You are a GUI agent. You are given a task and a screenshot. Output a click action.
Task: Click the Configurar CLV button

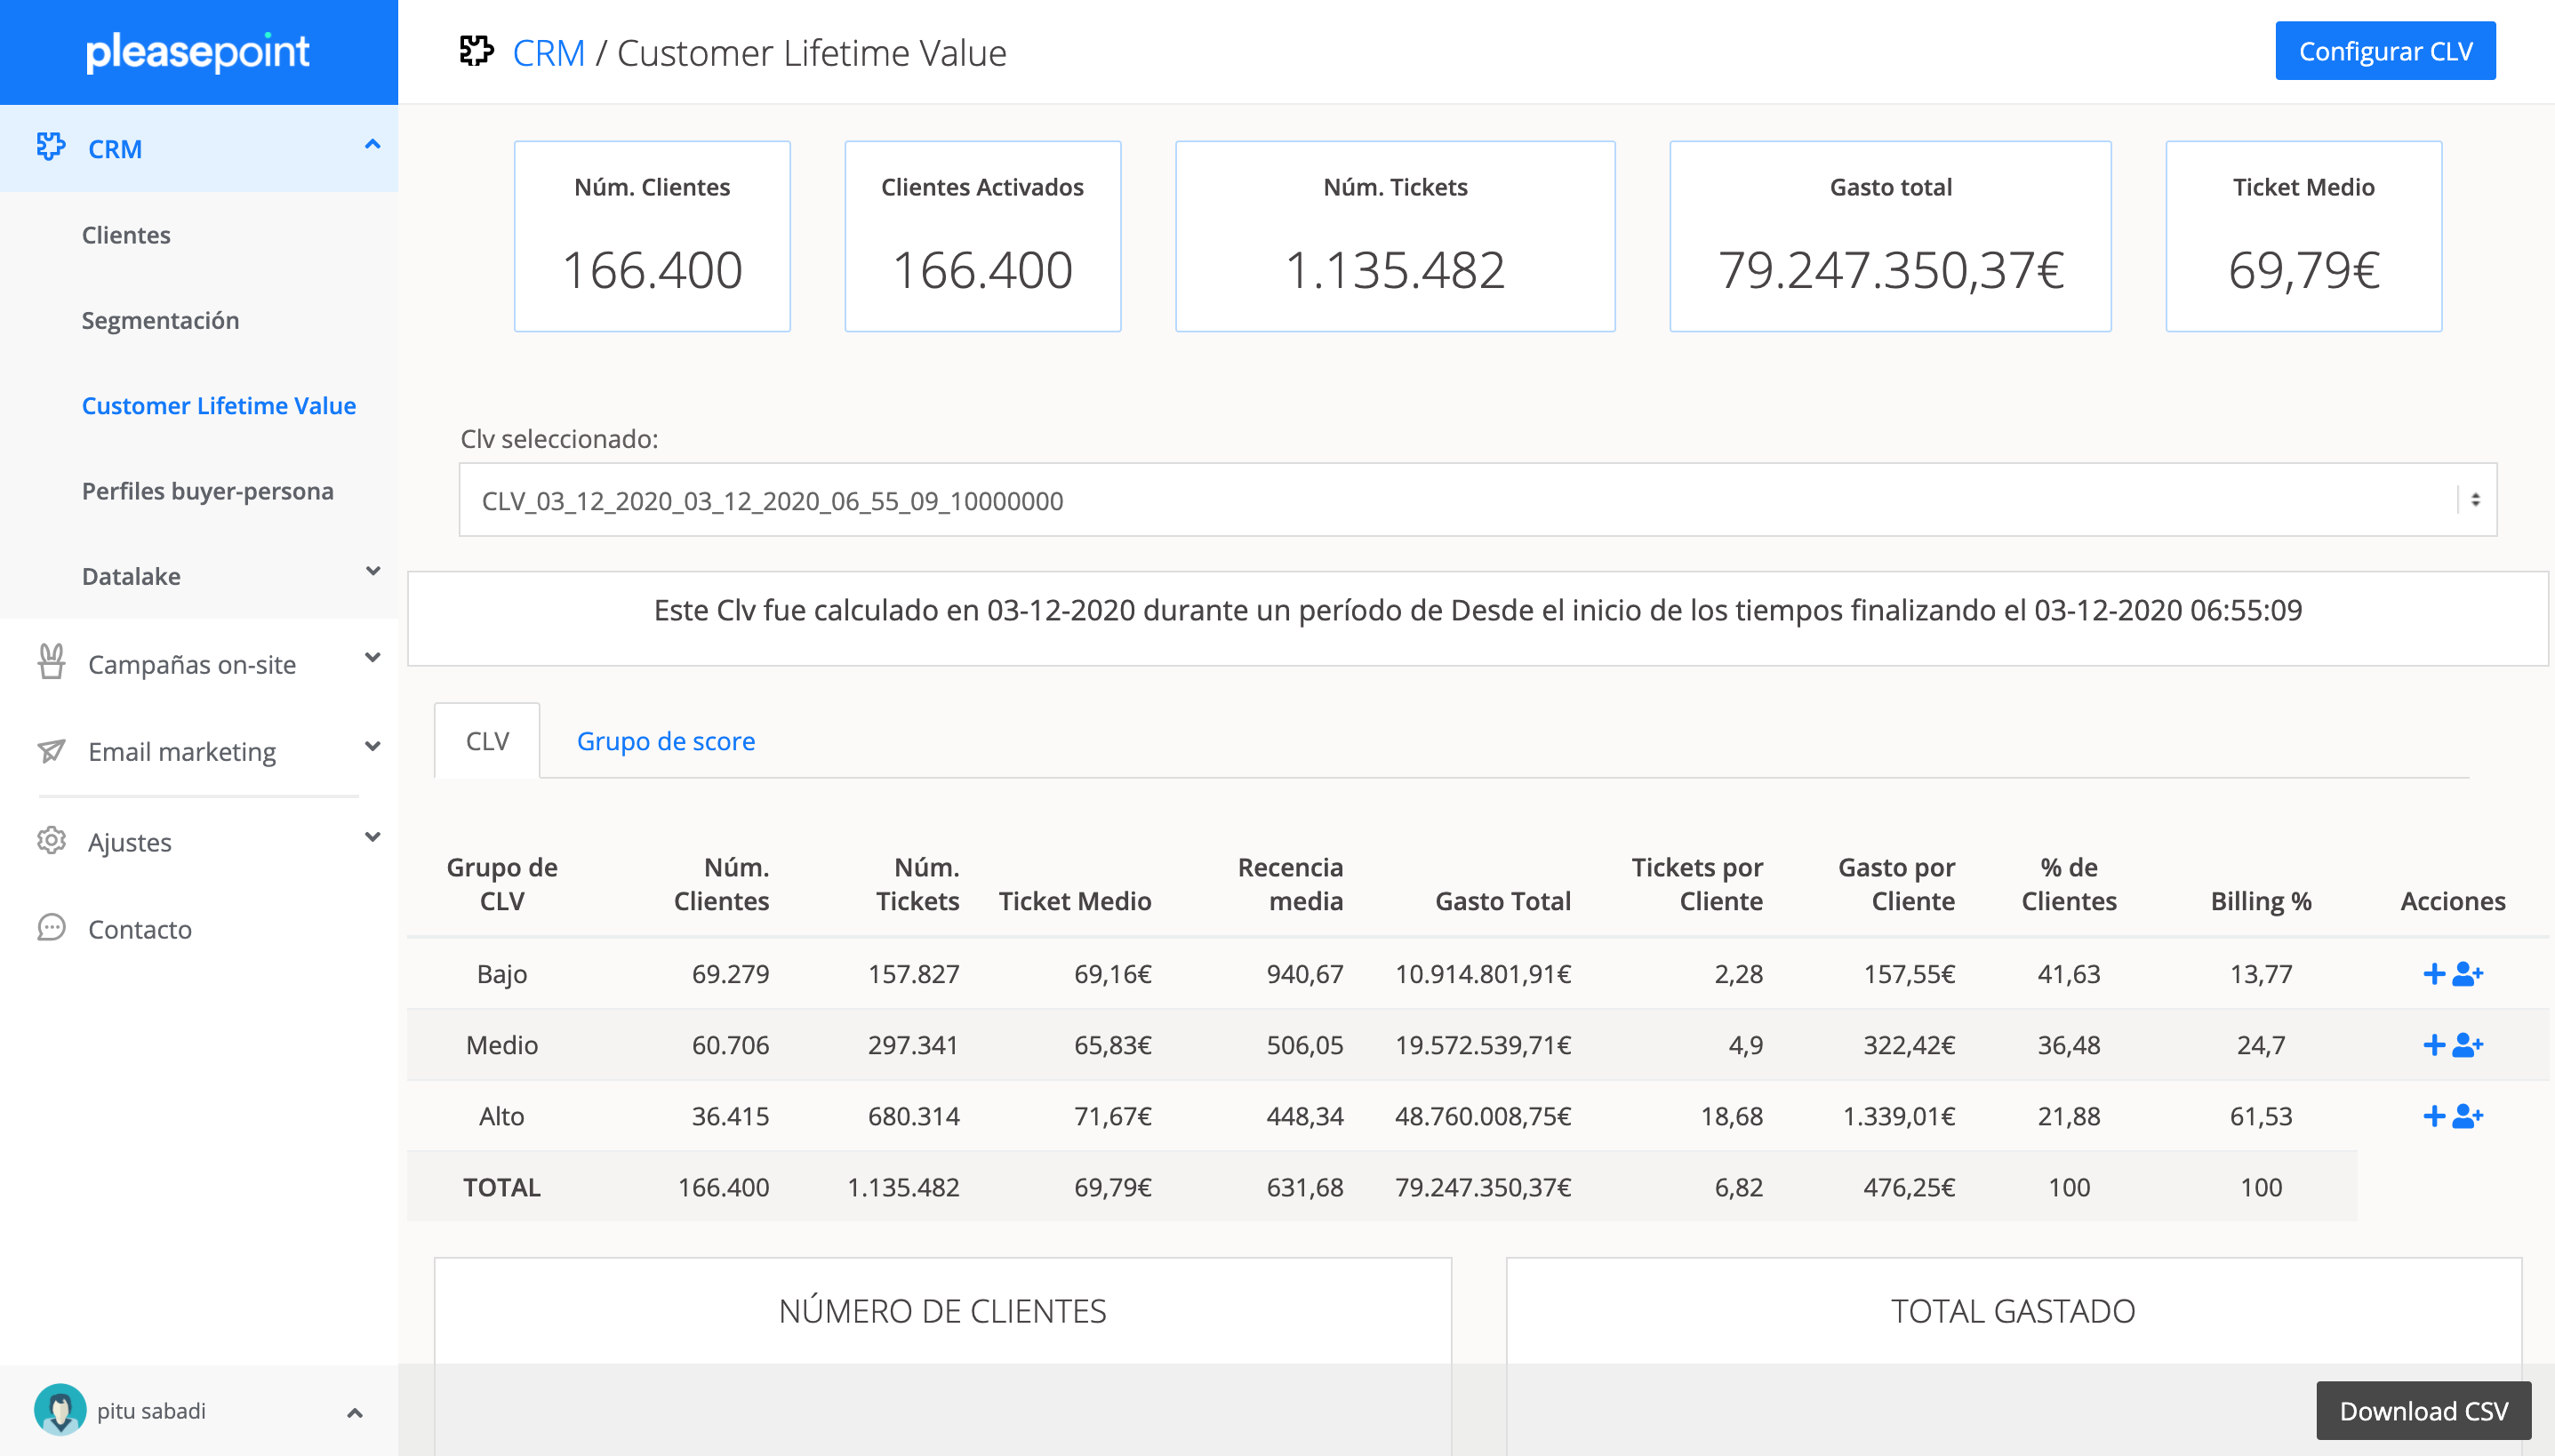[x=2385, y=51]
